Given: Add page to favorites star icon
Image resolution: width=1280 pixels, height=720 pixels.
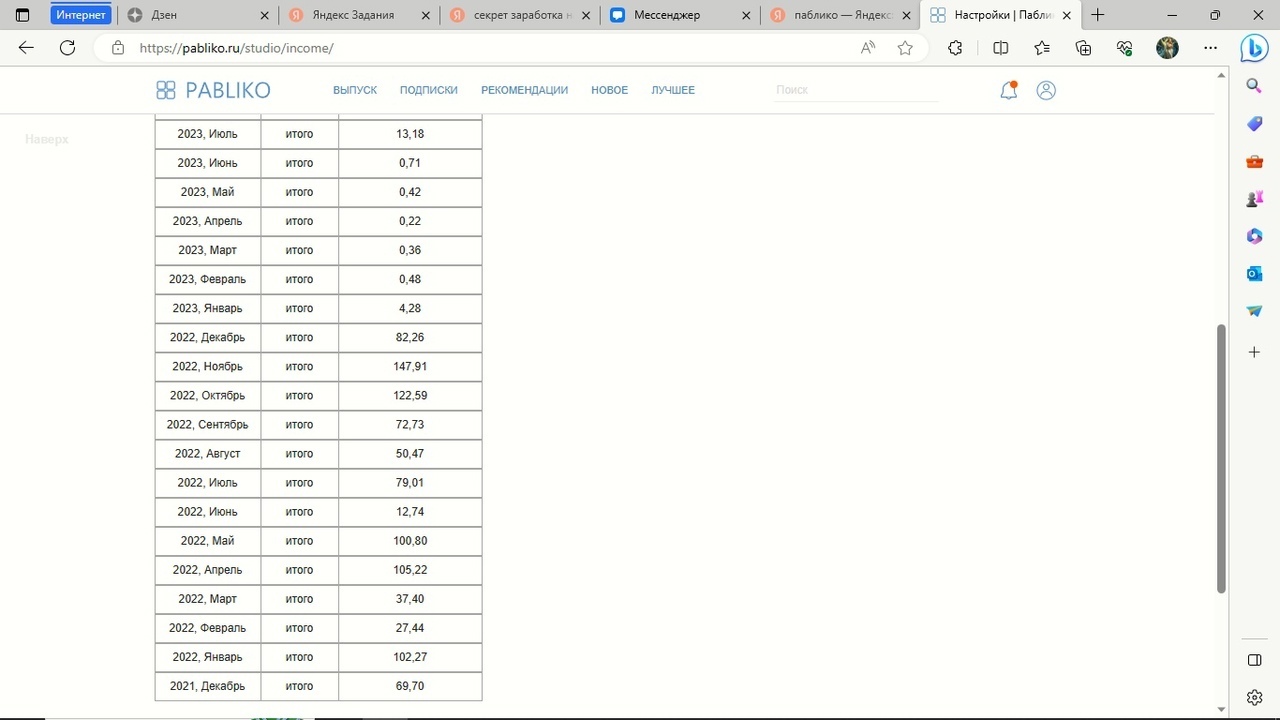Looking at the screenshot, I should click(x=905, y=48).
